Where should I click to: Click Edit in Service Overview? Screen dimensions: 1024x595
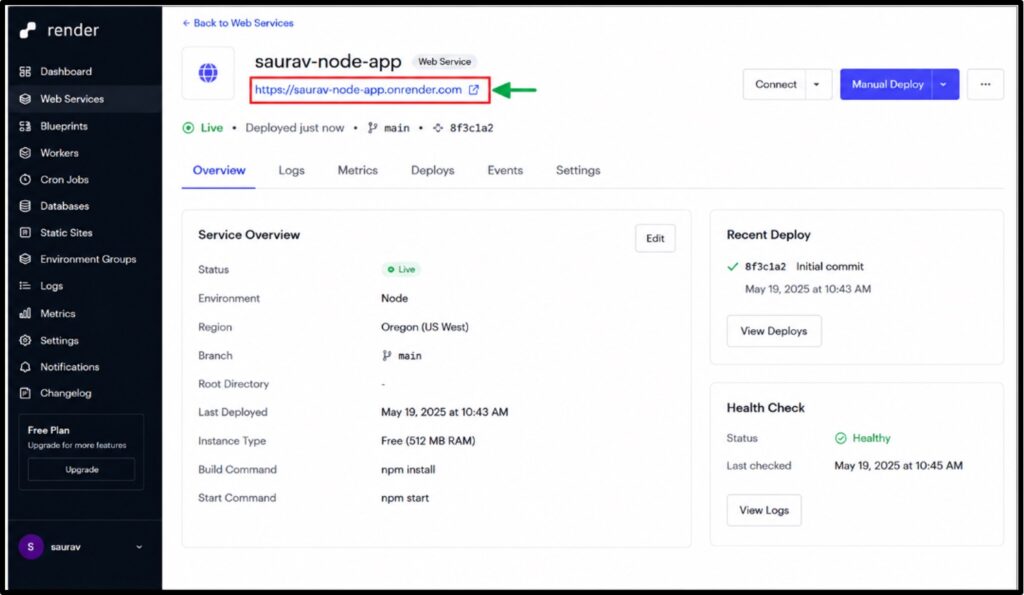point(655,238)
